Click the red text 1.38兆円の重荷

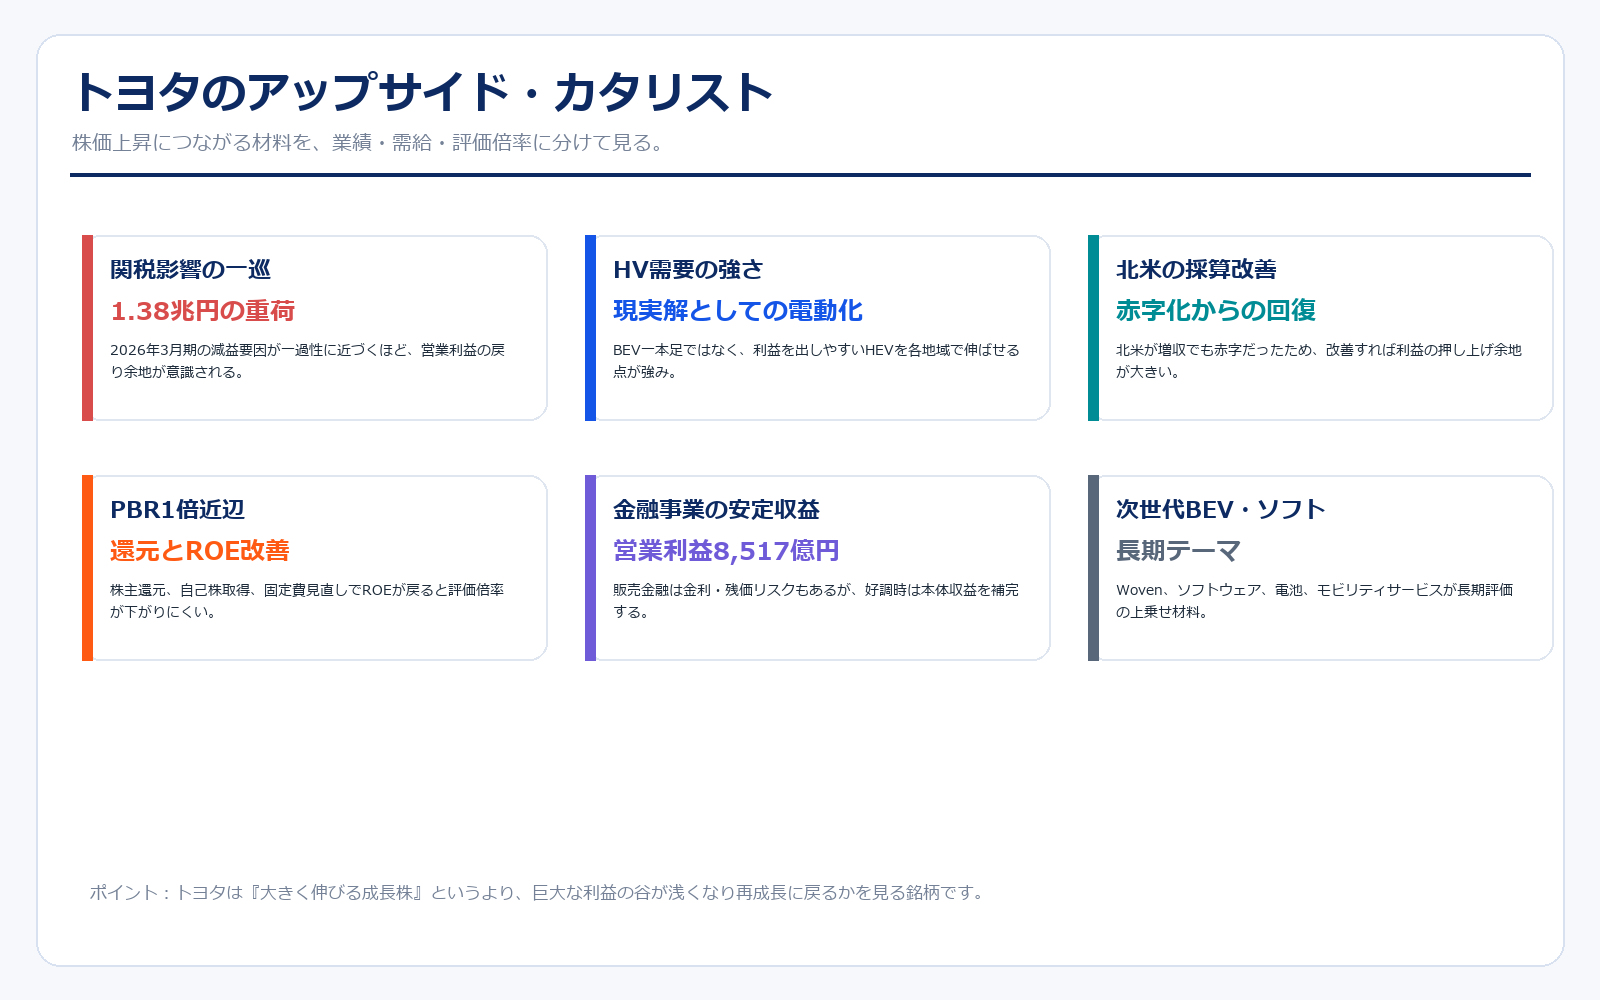[x=202, y=311]
